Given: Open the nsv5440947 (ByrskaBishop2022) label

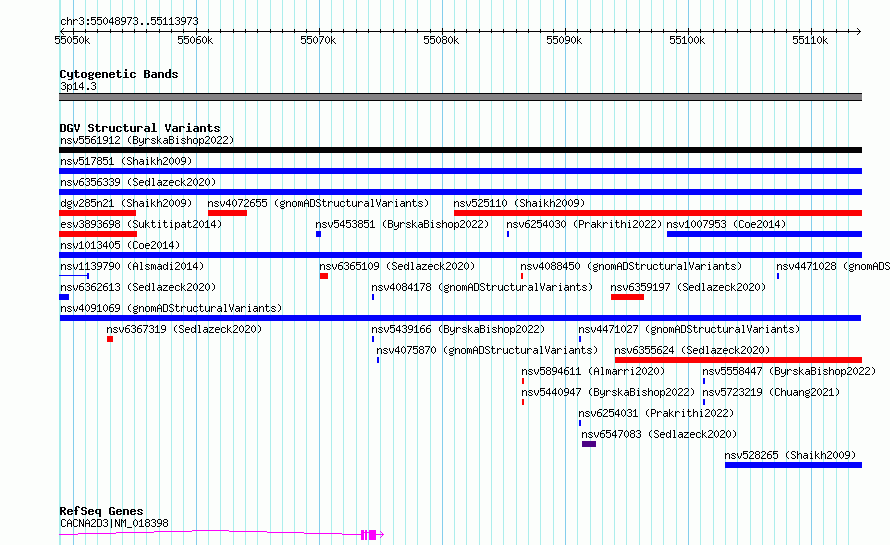Looking at the screenshot, I should 608,392.
